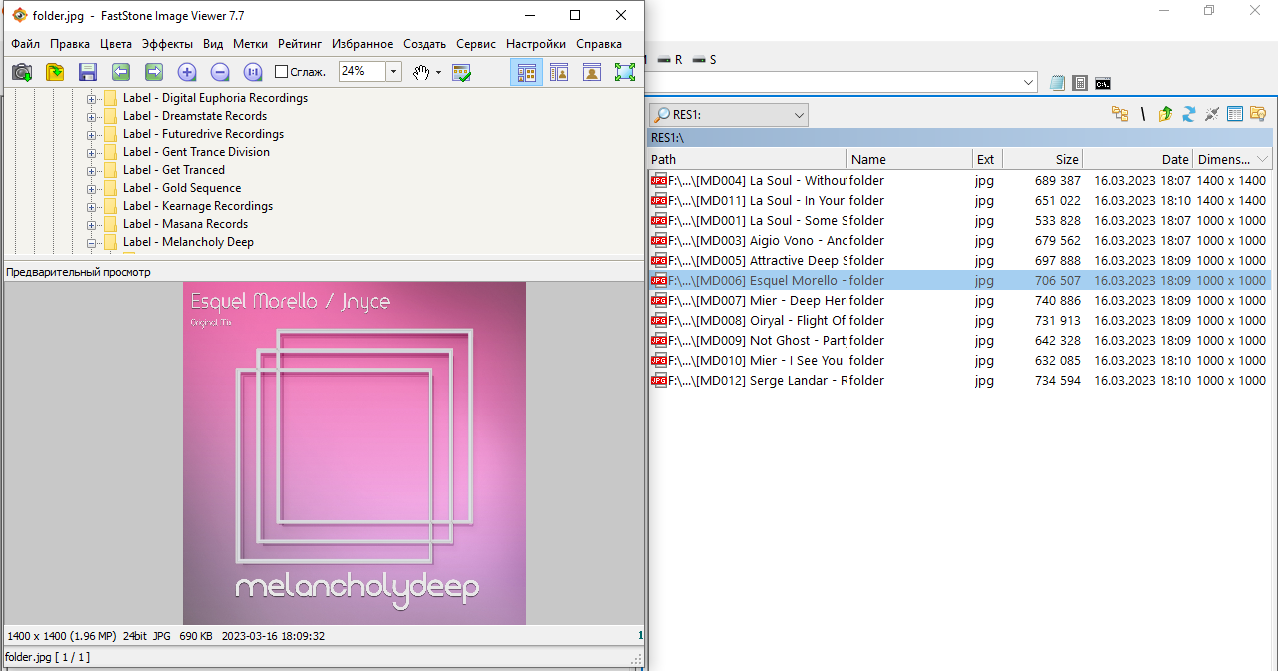Open the Справка menu
Viewport: 1278px width, 671px height.
599,44
